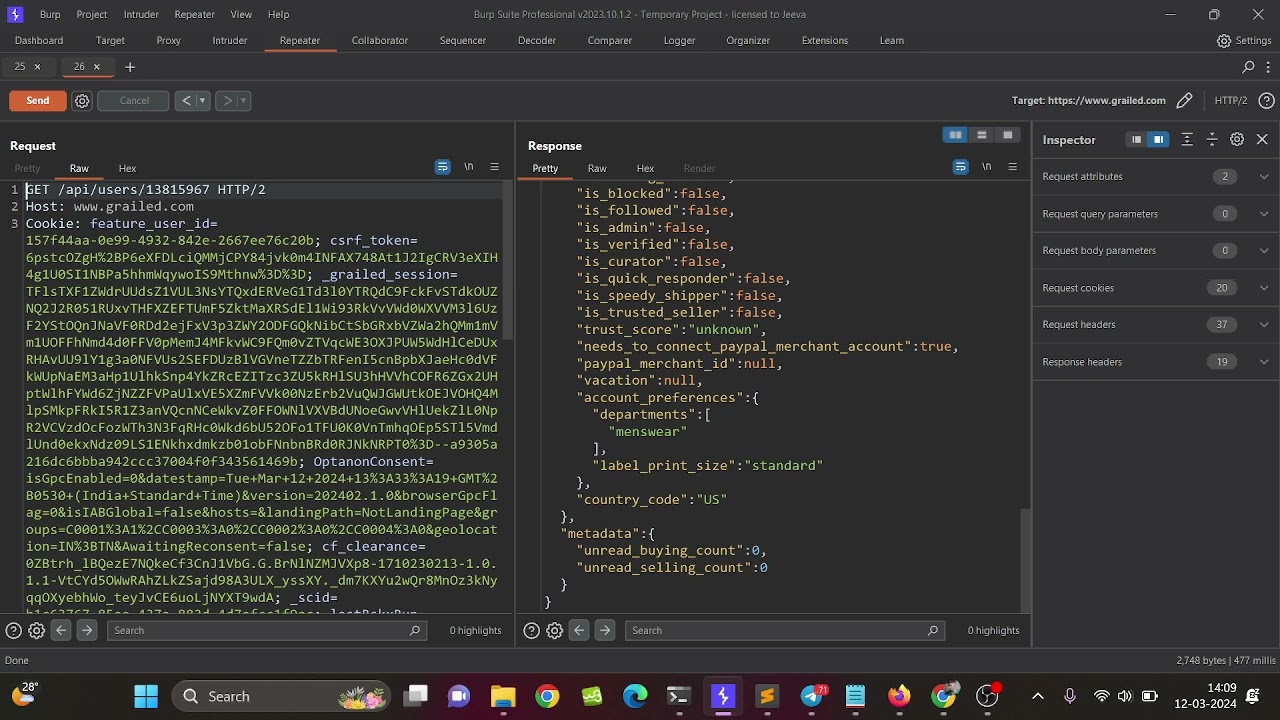Image resolution: width=1280 pixels, height=720 pixels.
Task: Toggle \n non-printable characters in Request
Action: [x=468, y=167]
